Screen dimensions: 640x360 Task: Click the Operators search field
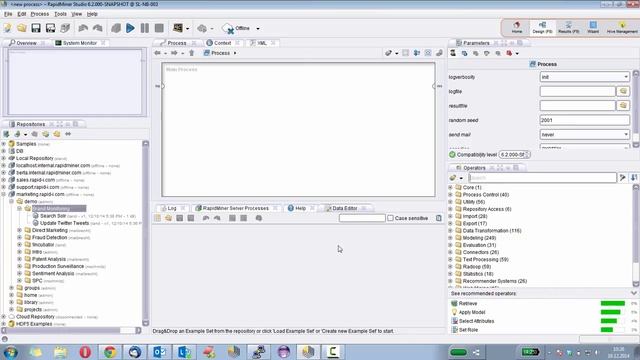[x=542, y=178]
